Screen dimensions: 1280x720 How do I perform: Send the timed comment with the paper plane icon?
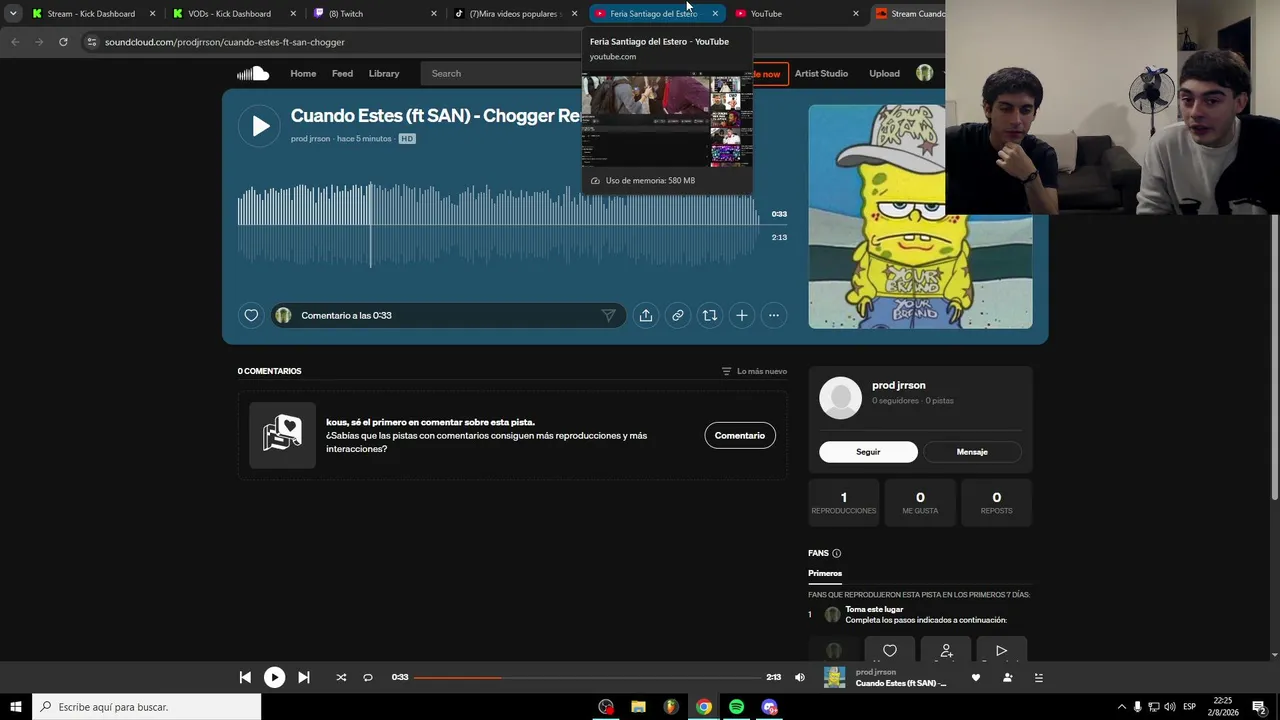point(608,315)
